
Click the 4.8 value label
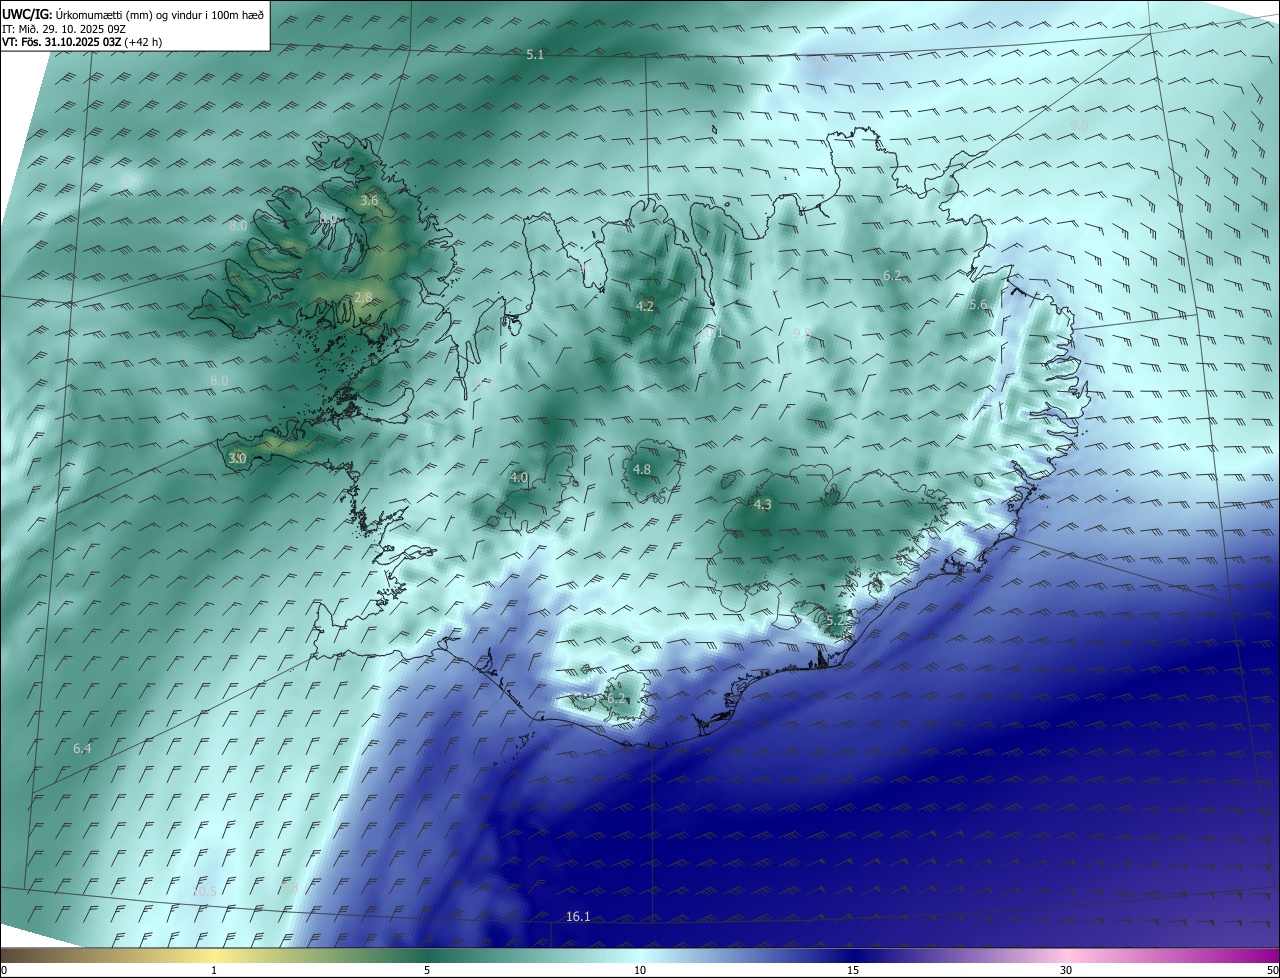click(x=642, y=470)
